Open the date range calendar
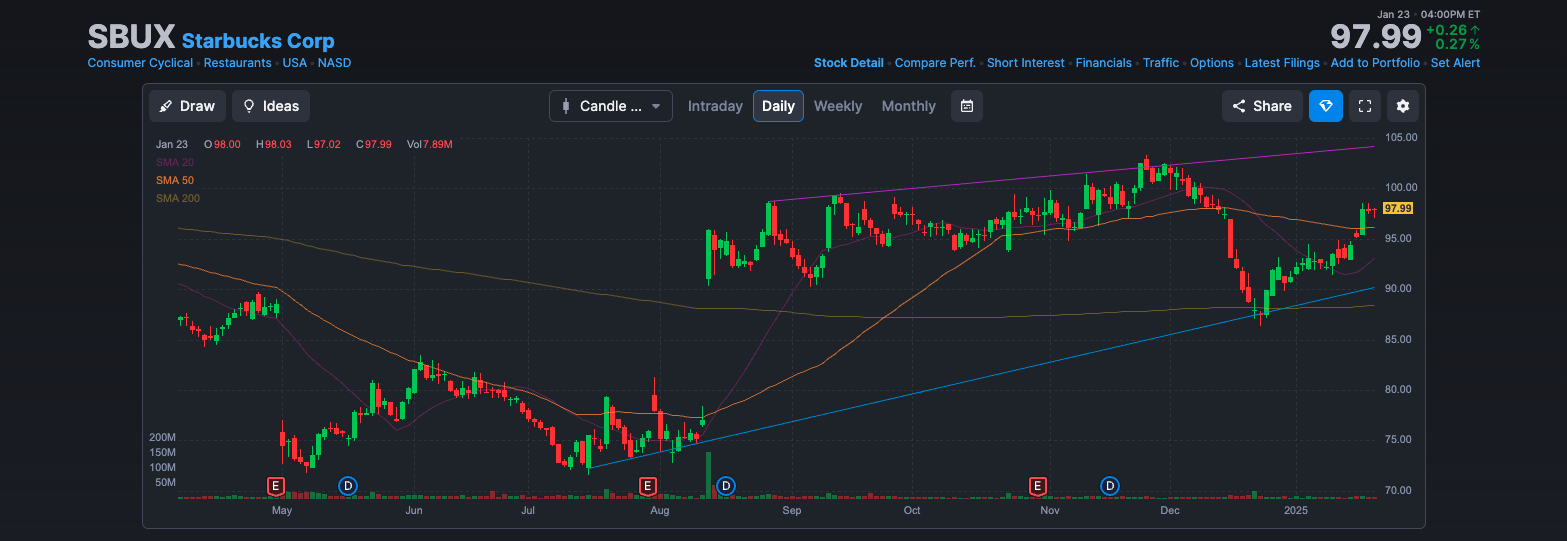The image size is (1567, 541). (x=967, y=106)
